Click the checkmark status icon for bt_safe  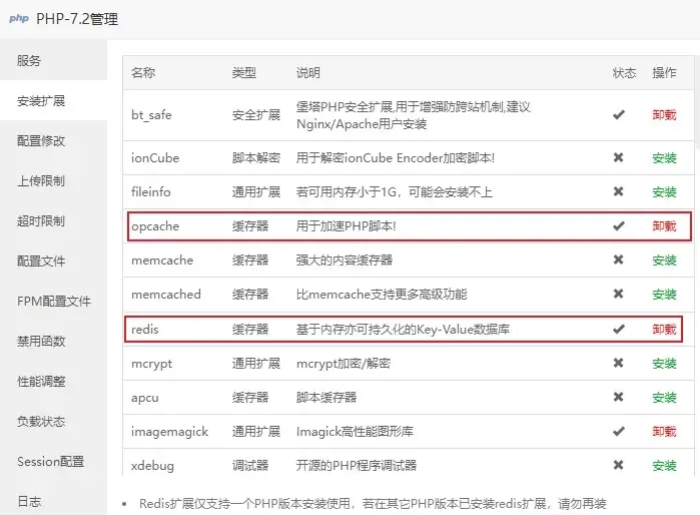618,115
